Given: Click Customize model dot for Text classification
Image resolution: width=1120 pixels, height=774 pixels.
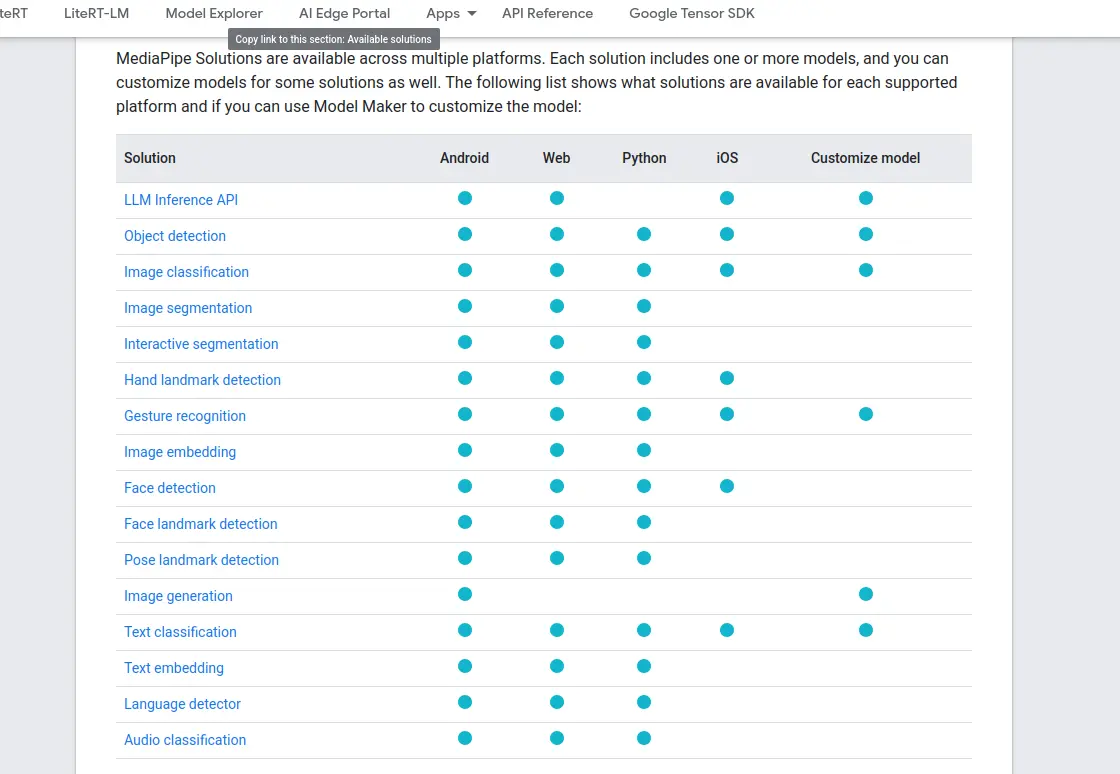Looking at the screenshot, I should 866,630.
